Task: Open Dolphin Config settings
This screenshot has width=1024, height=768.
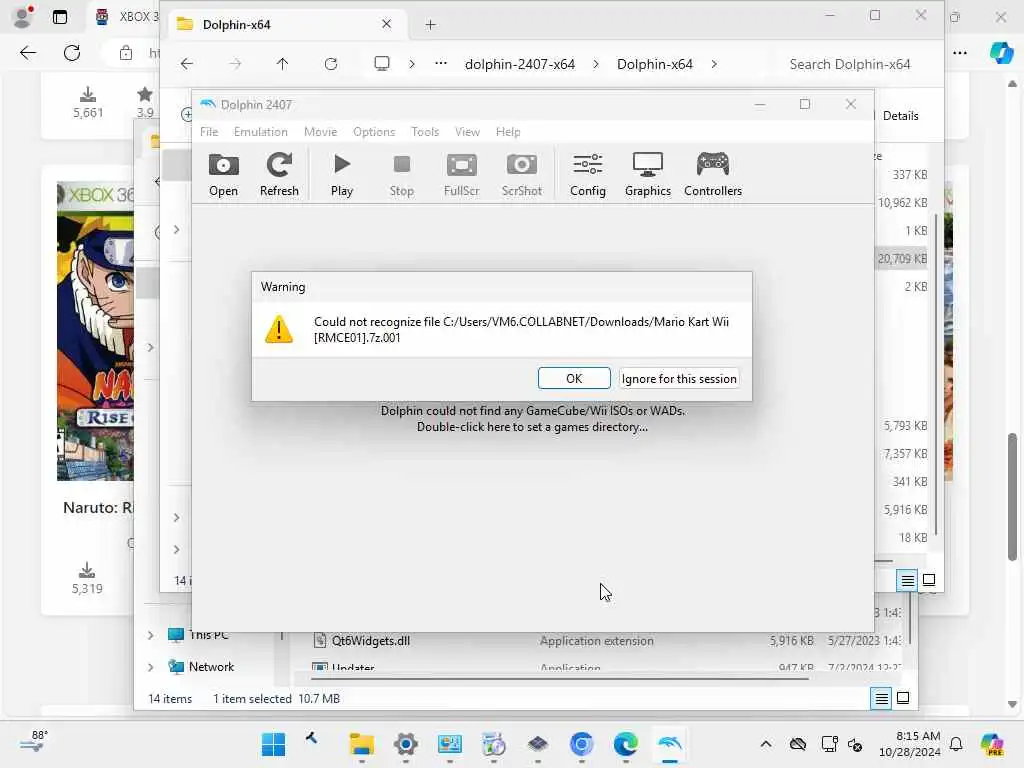Action: click(588, 174)
